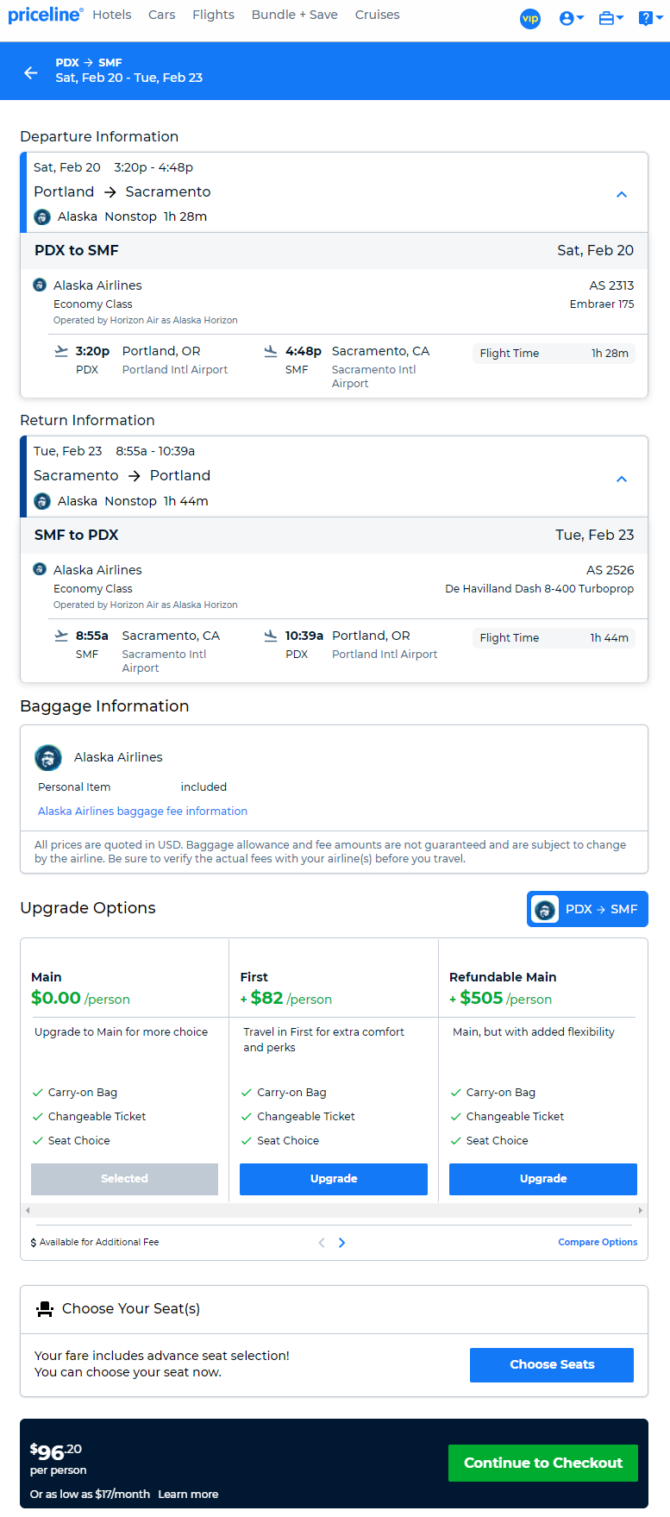Collapse the Sacramento to Portland return details

(621, 479)
